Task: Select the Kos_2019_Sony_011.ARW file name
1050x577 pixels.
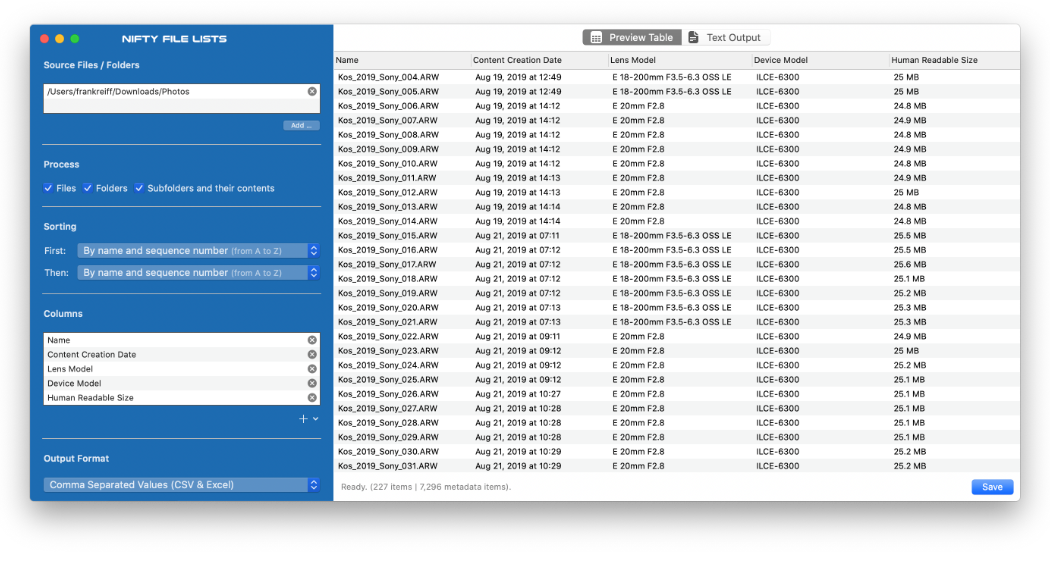Action: pos(387,178)
